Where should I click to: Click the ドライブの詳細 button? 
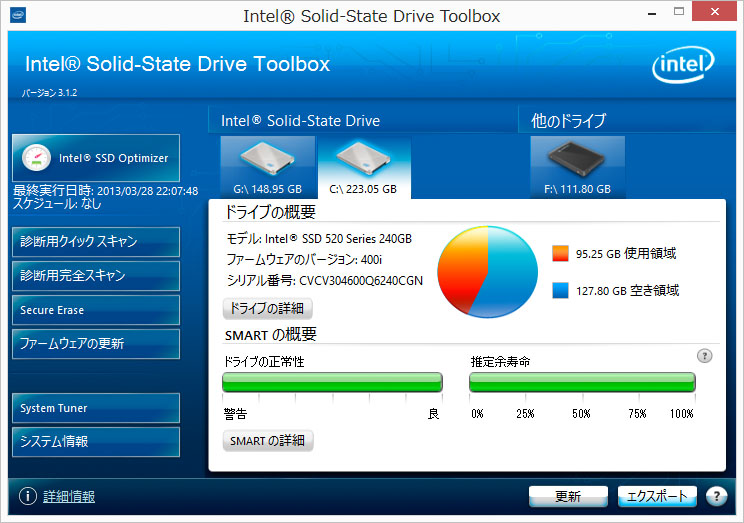pyautogui.click(x=268, y=308)
